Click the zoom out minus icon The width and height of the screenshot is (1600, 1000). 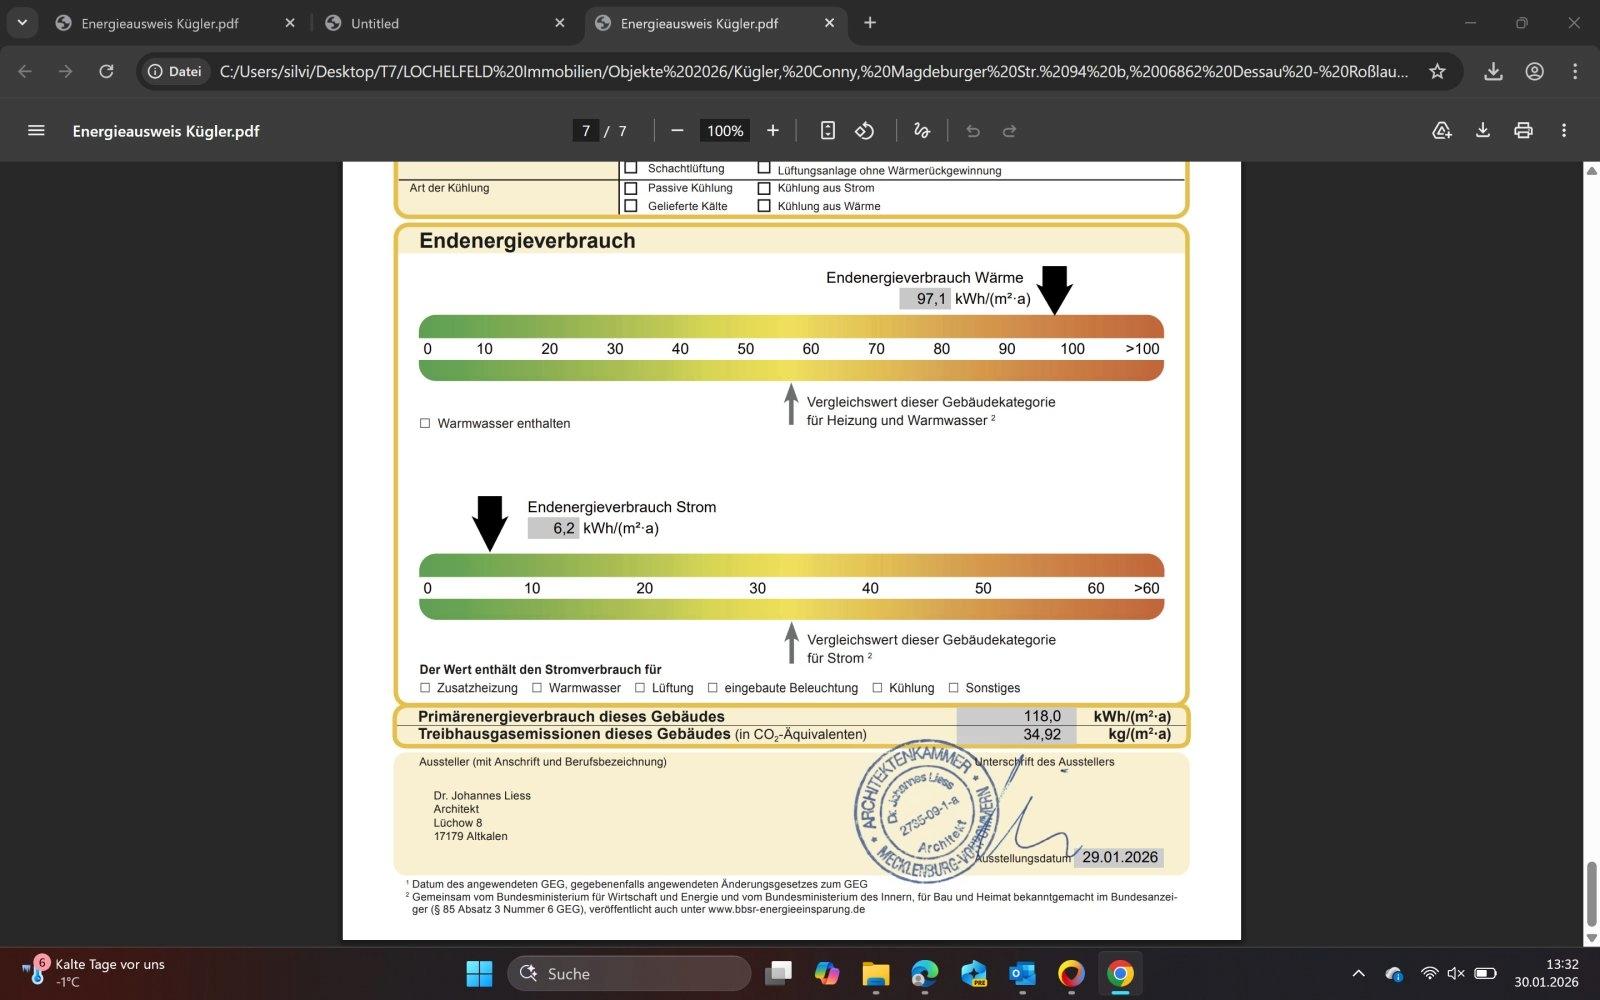click(677, 131)
